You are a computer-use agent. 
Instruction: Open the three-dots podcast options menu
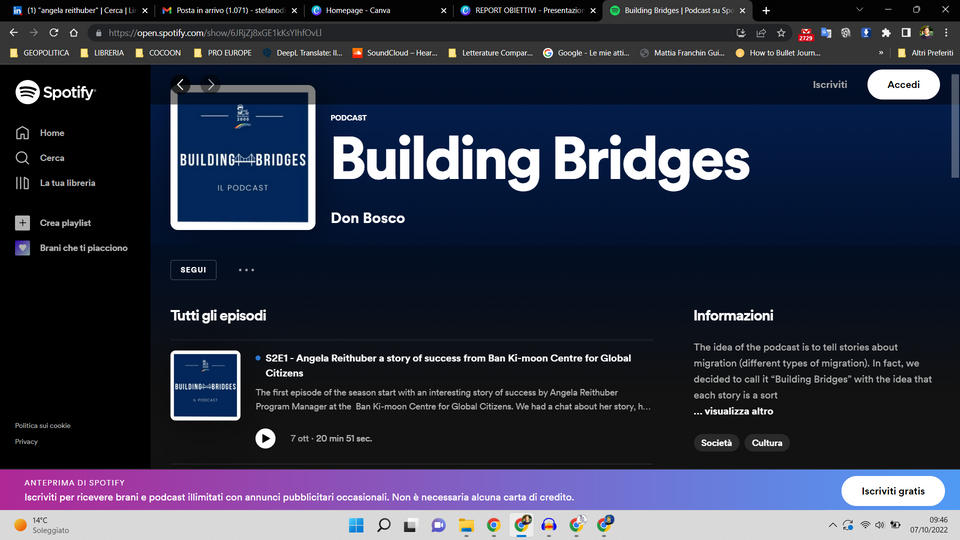246,270
